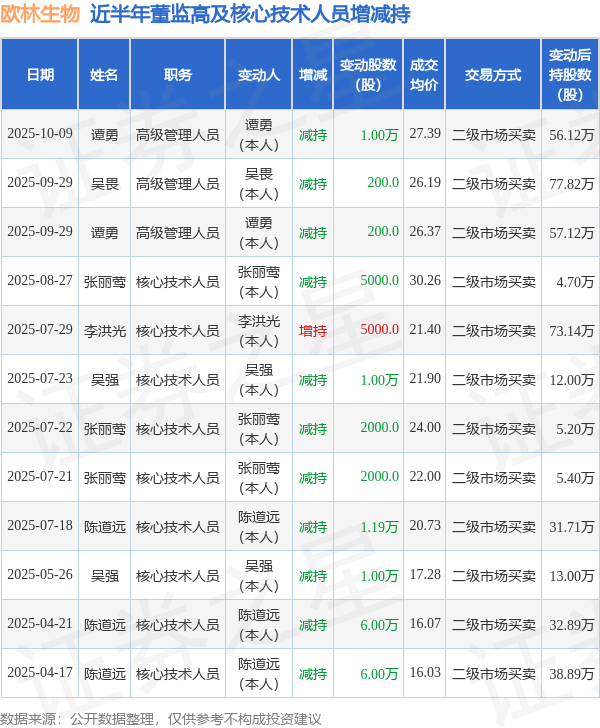Select the 变动股数(股) column header

click(368, 75)
